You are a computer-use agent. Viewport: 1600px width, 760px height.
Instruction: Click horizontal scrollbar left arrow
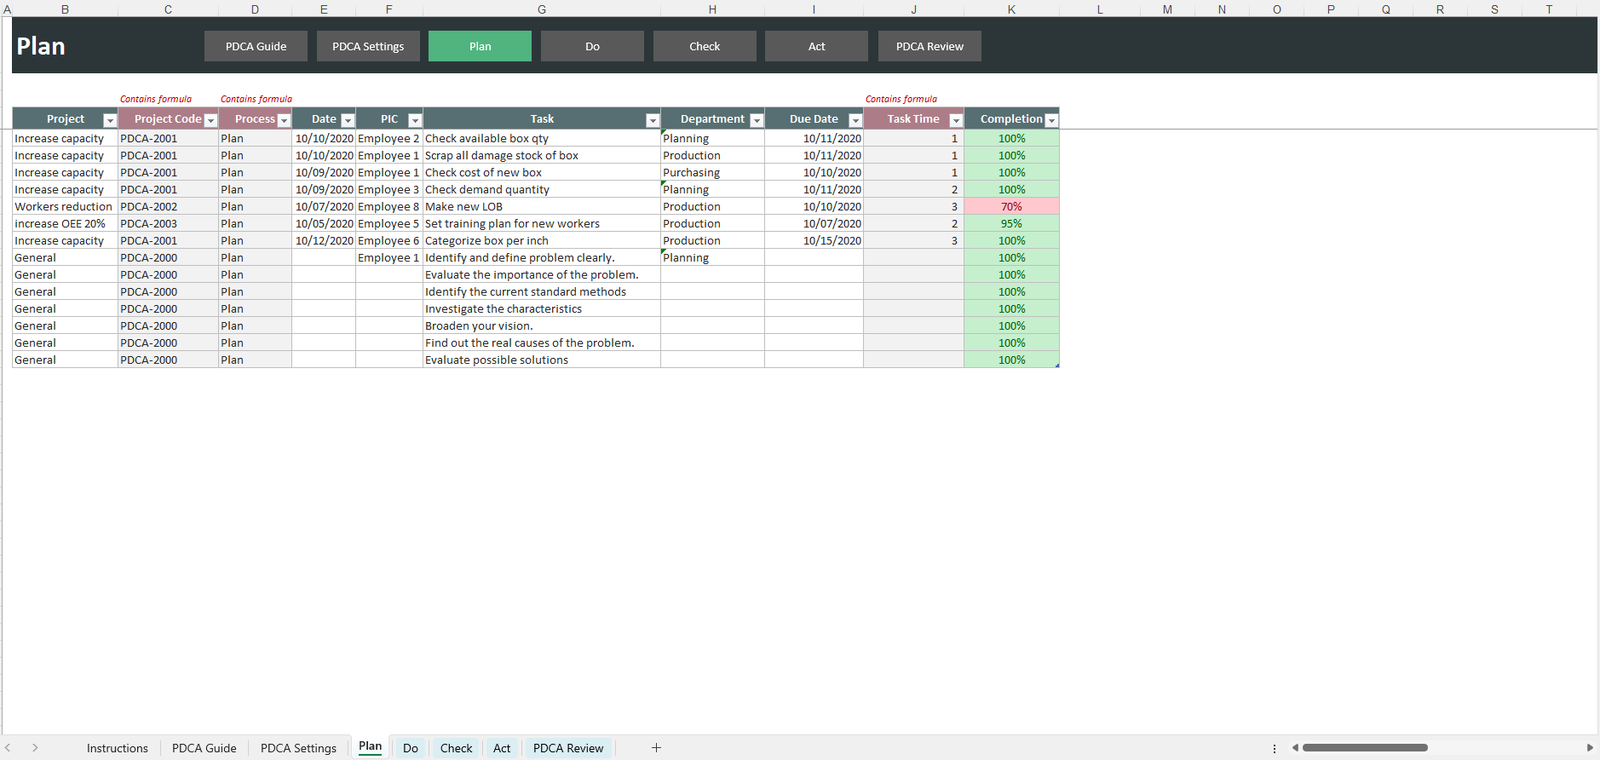pos(1295,748)
